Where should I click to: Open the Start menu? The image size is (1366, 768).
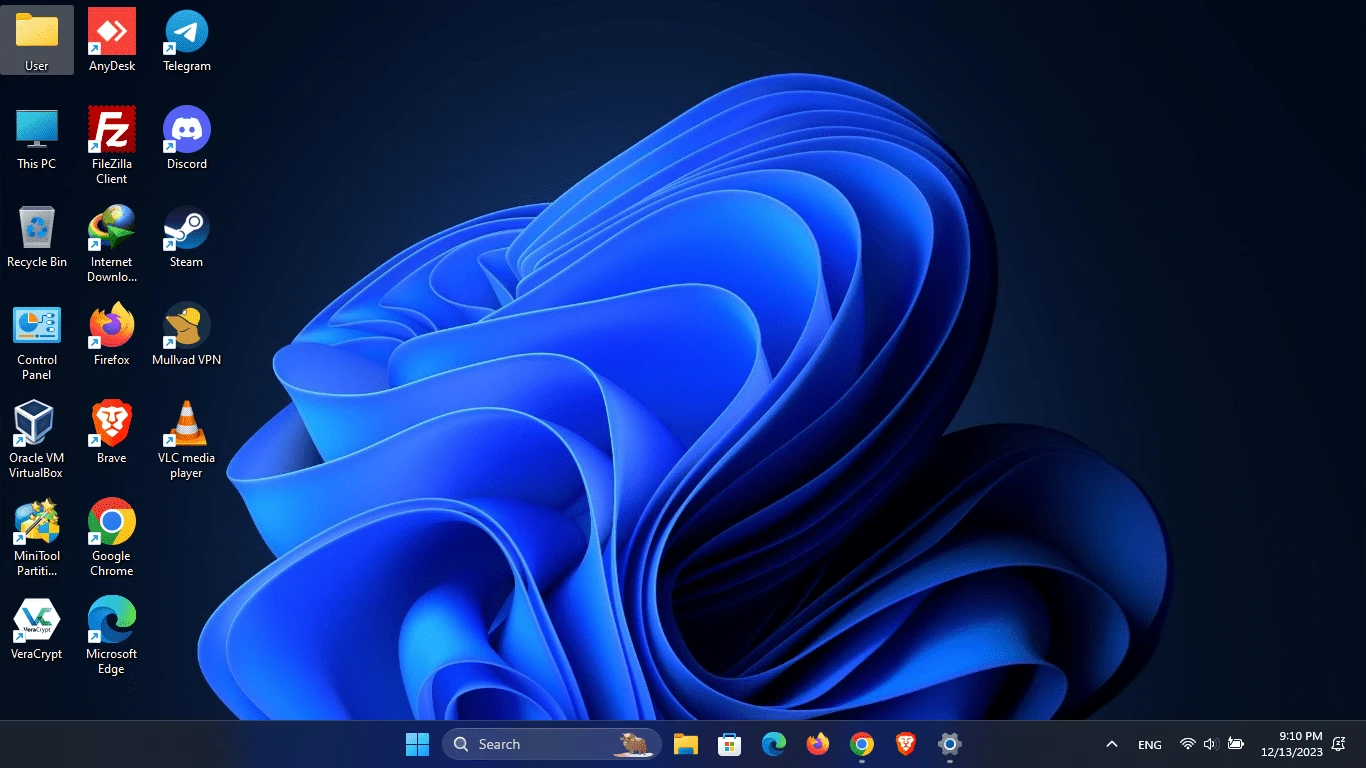pos(417,744)
